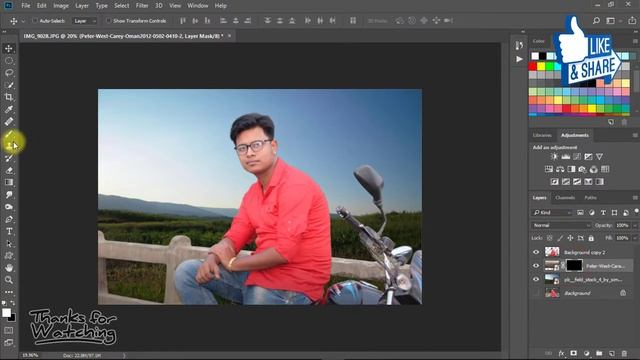Select the Dodge tool
Image resolution: width=640 pixels, height=360 pixels.
[9, 207]
